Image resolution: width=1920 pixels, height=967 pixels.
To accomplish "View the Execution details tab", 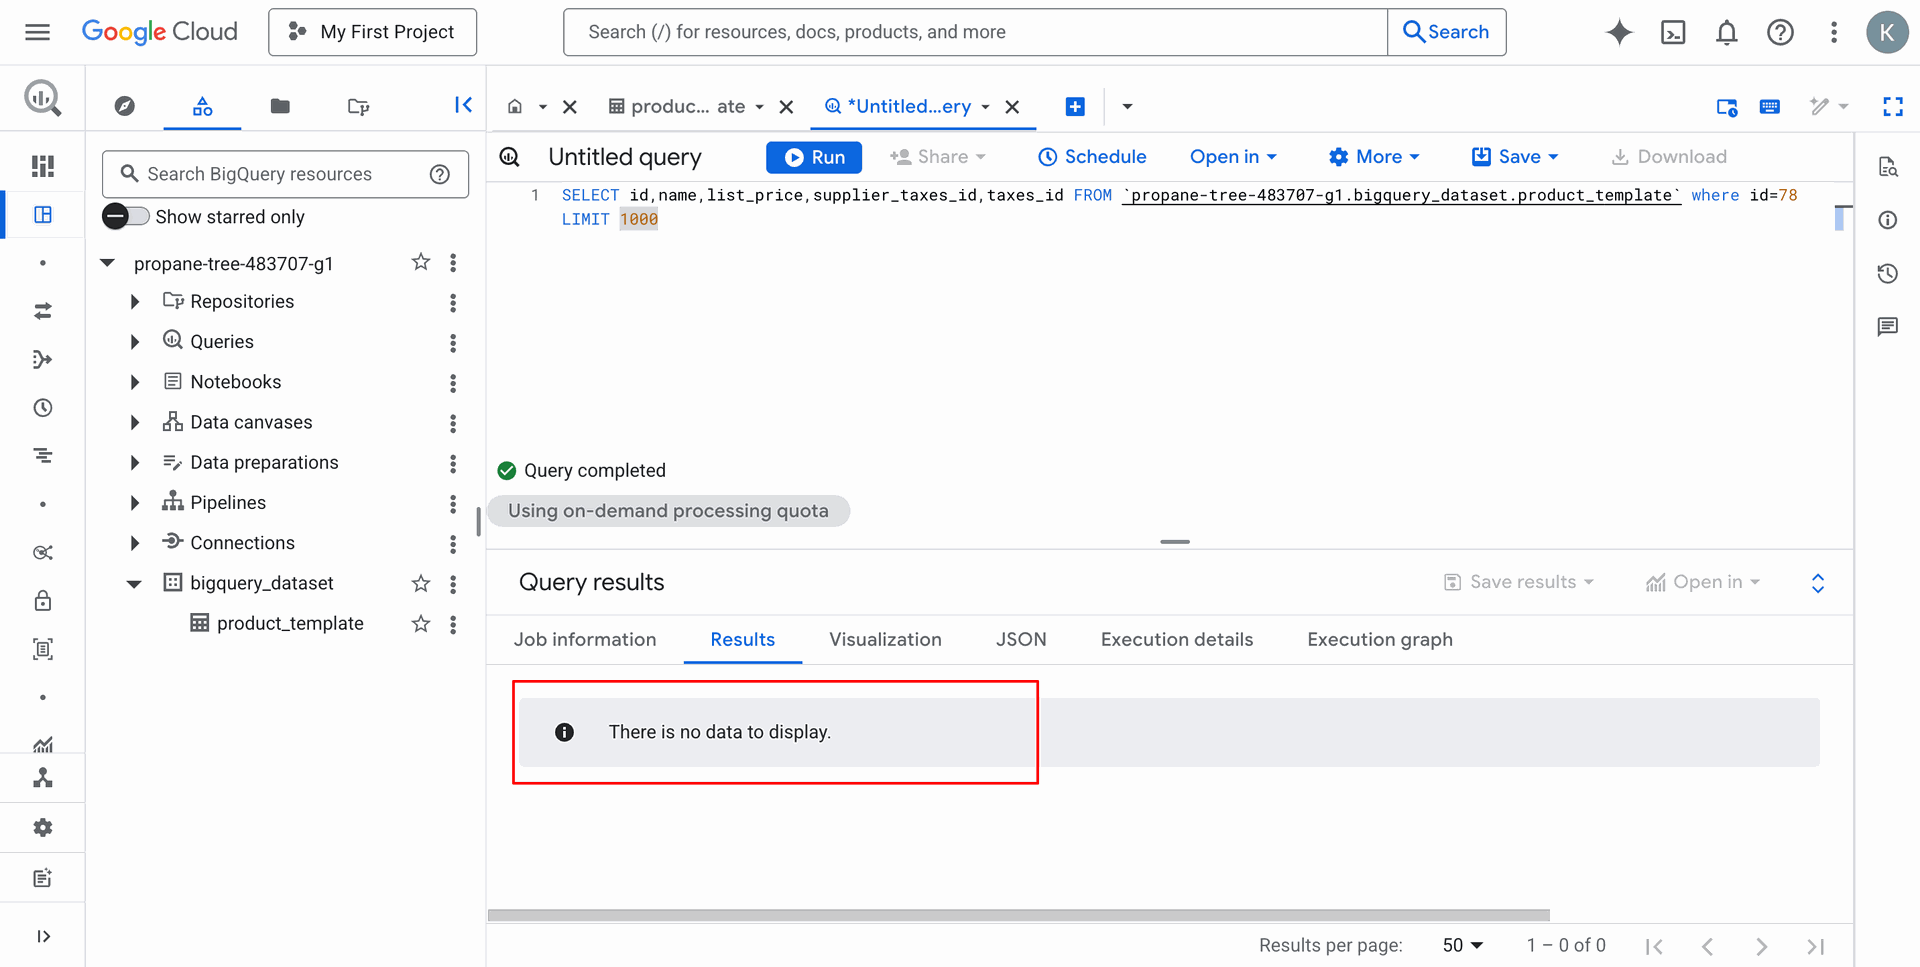I will coord(1177,640).
